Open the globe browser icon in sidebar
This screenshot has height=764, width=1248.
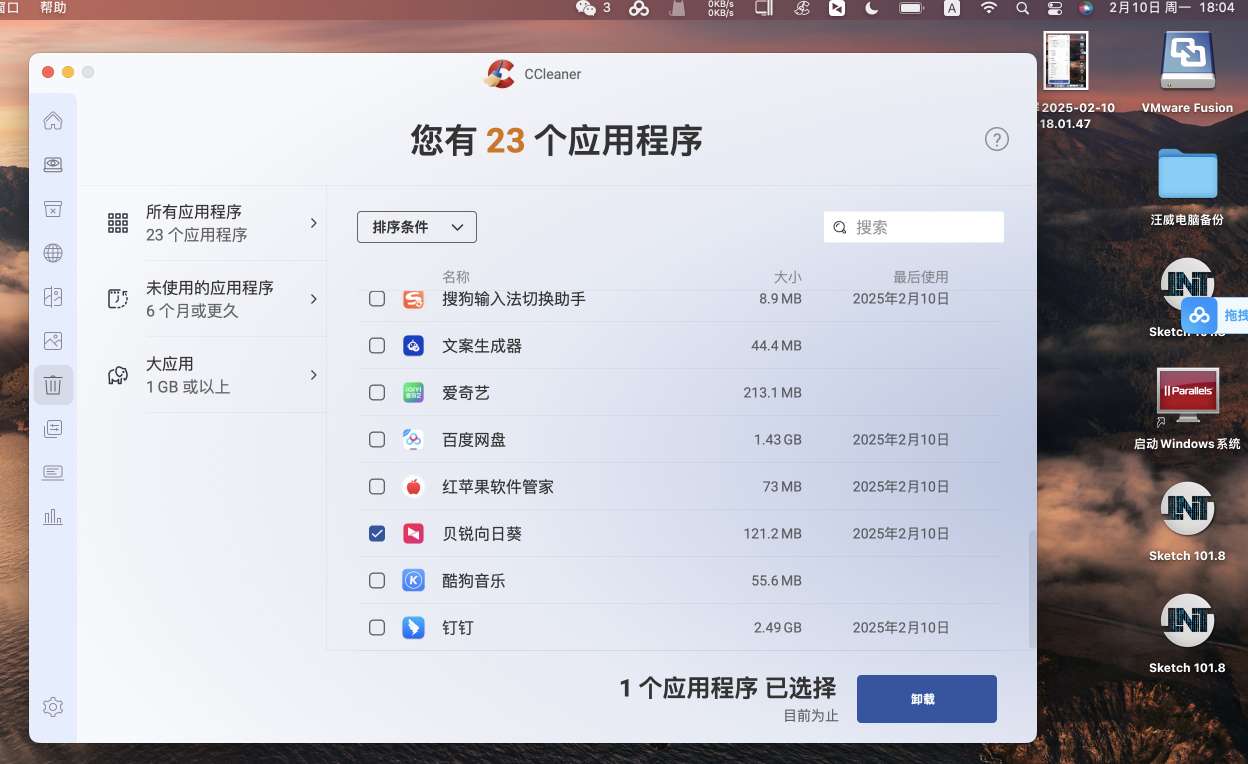coord(53,253)
